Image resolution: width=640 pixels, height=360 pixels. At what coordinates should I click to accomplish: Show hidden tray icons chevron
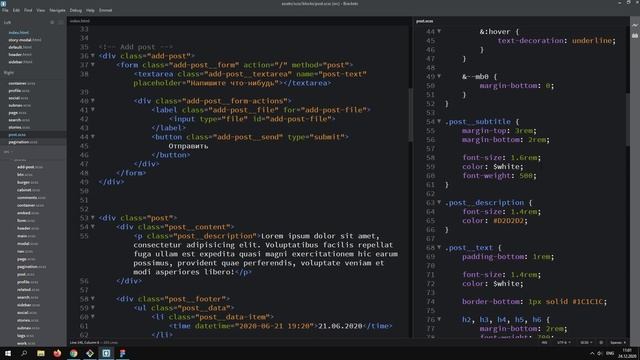point(592,353)
